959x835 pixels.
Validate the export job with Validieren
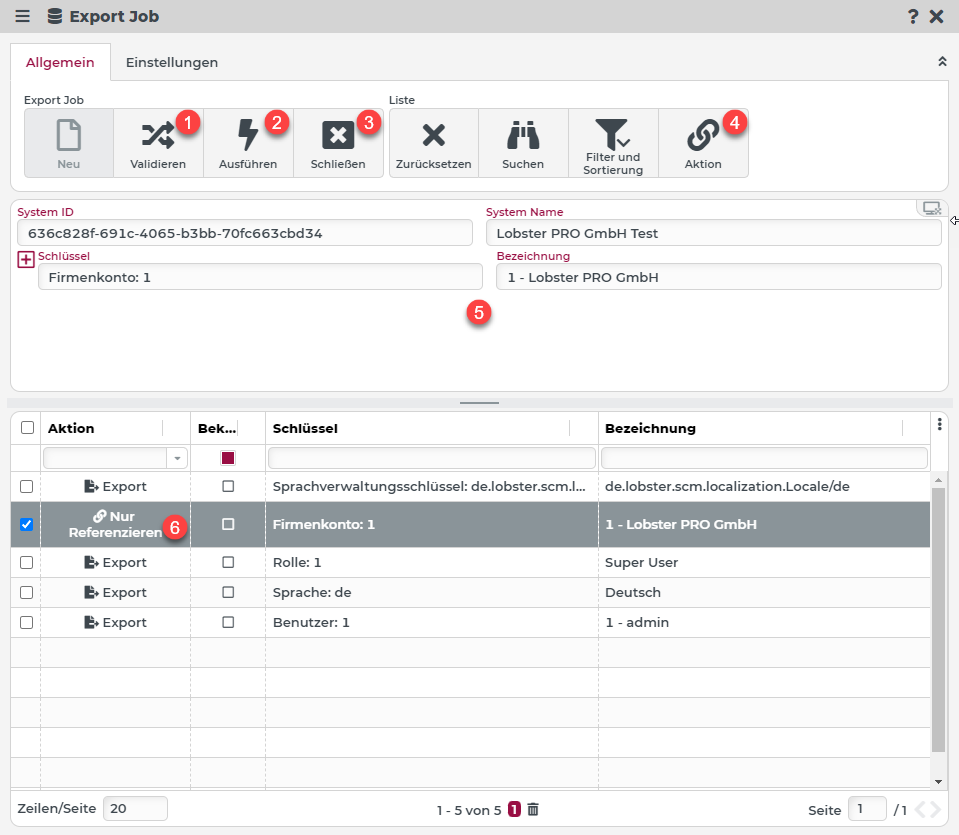click(x=158, y=143)
